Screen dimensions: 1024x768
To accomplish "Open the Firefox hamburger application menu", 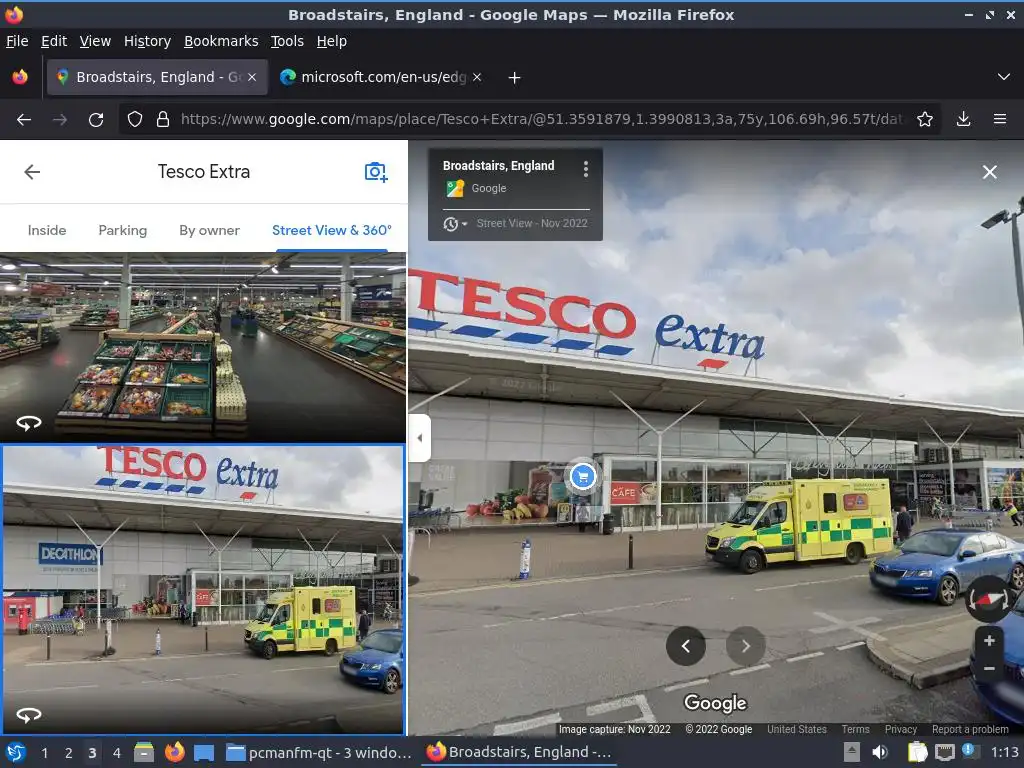I will 1000,119.
